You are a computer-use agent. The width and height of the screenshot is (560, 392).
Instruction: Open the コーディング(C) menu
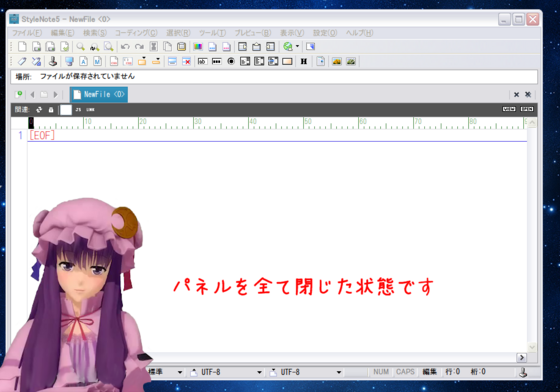click(136, 33)
